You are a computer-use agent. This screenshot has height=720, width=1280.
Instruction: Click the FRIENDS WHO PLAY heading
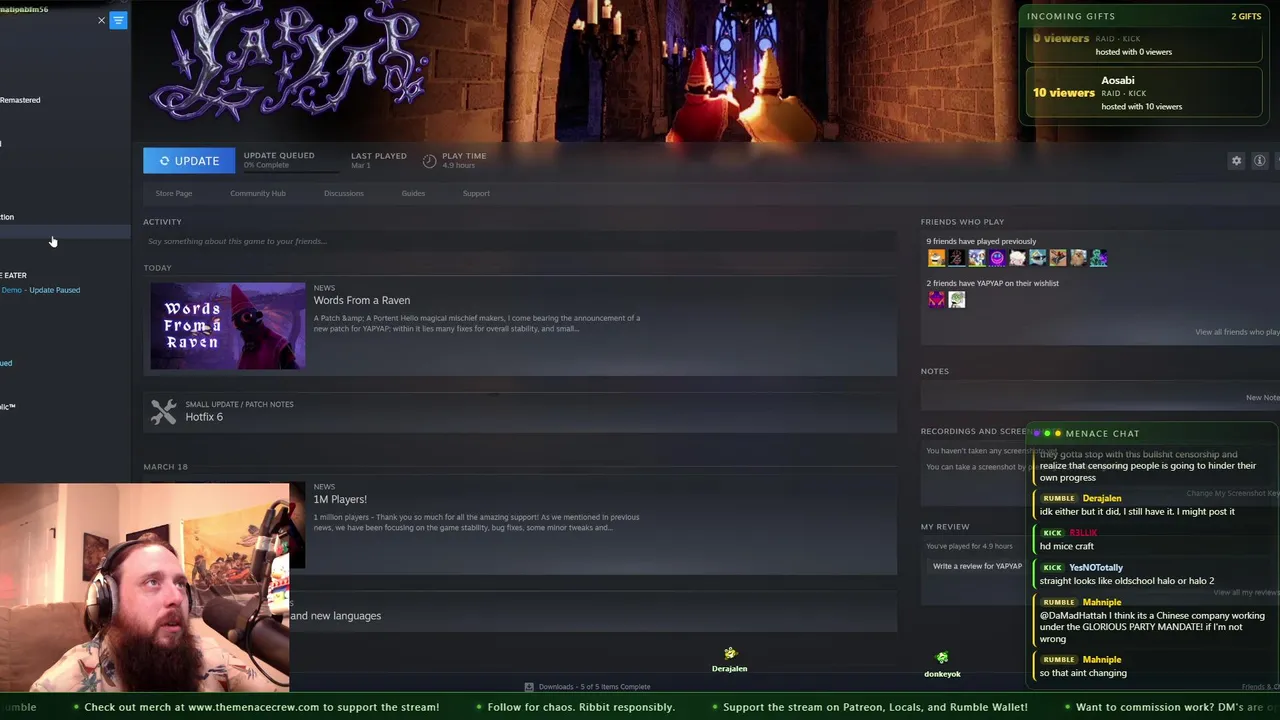point(962,222)
